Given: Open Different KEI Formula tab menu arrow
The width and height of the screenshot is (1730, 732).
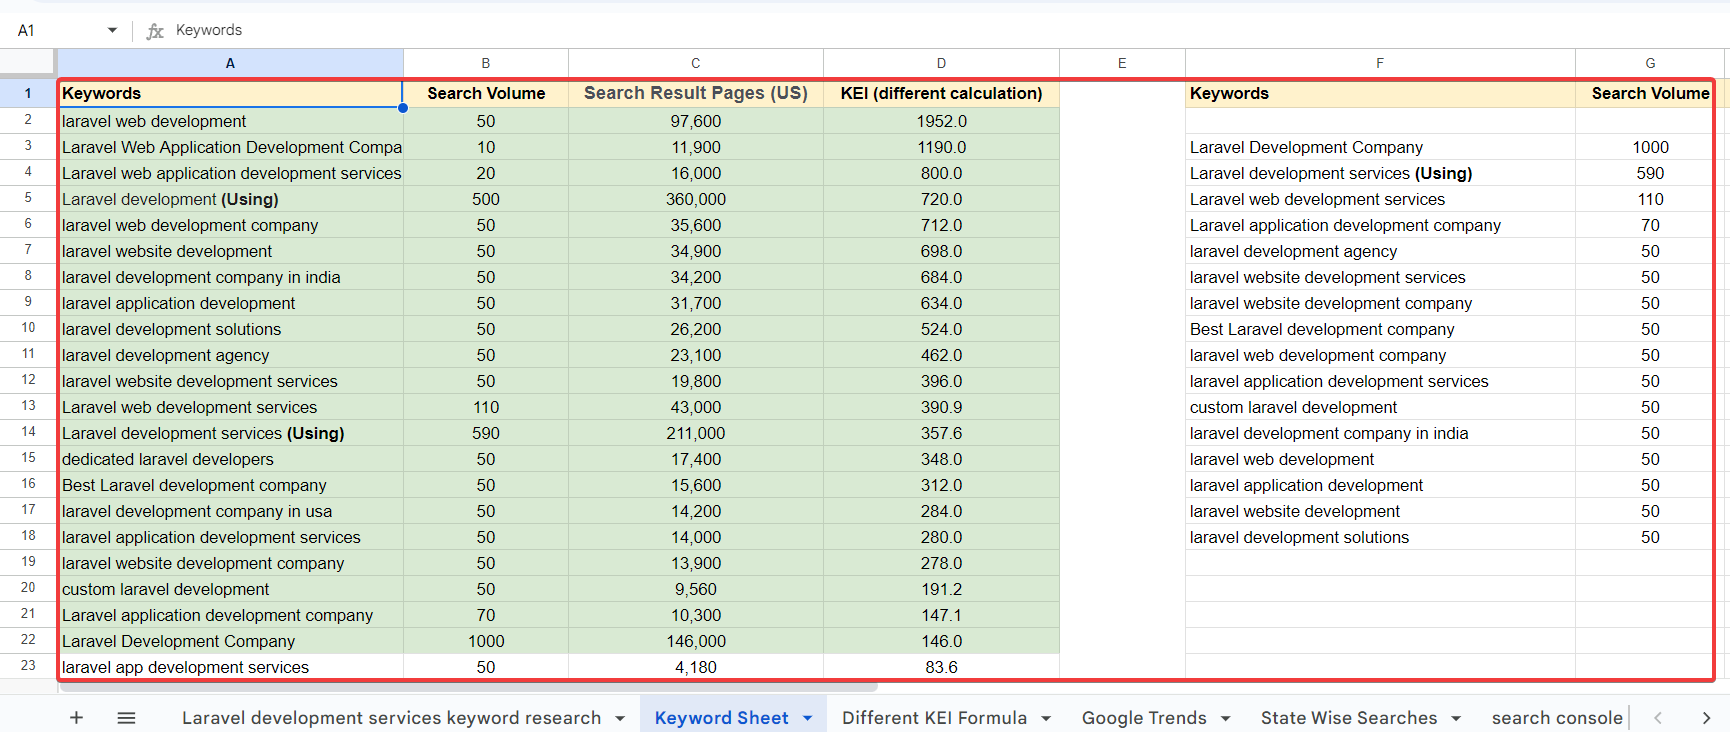Looking at the screenshot, I should tap(1046, 718).
